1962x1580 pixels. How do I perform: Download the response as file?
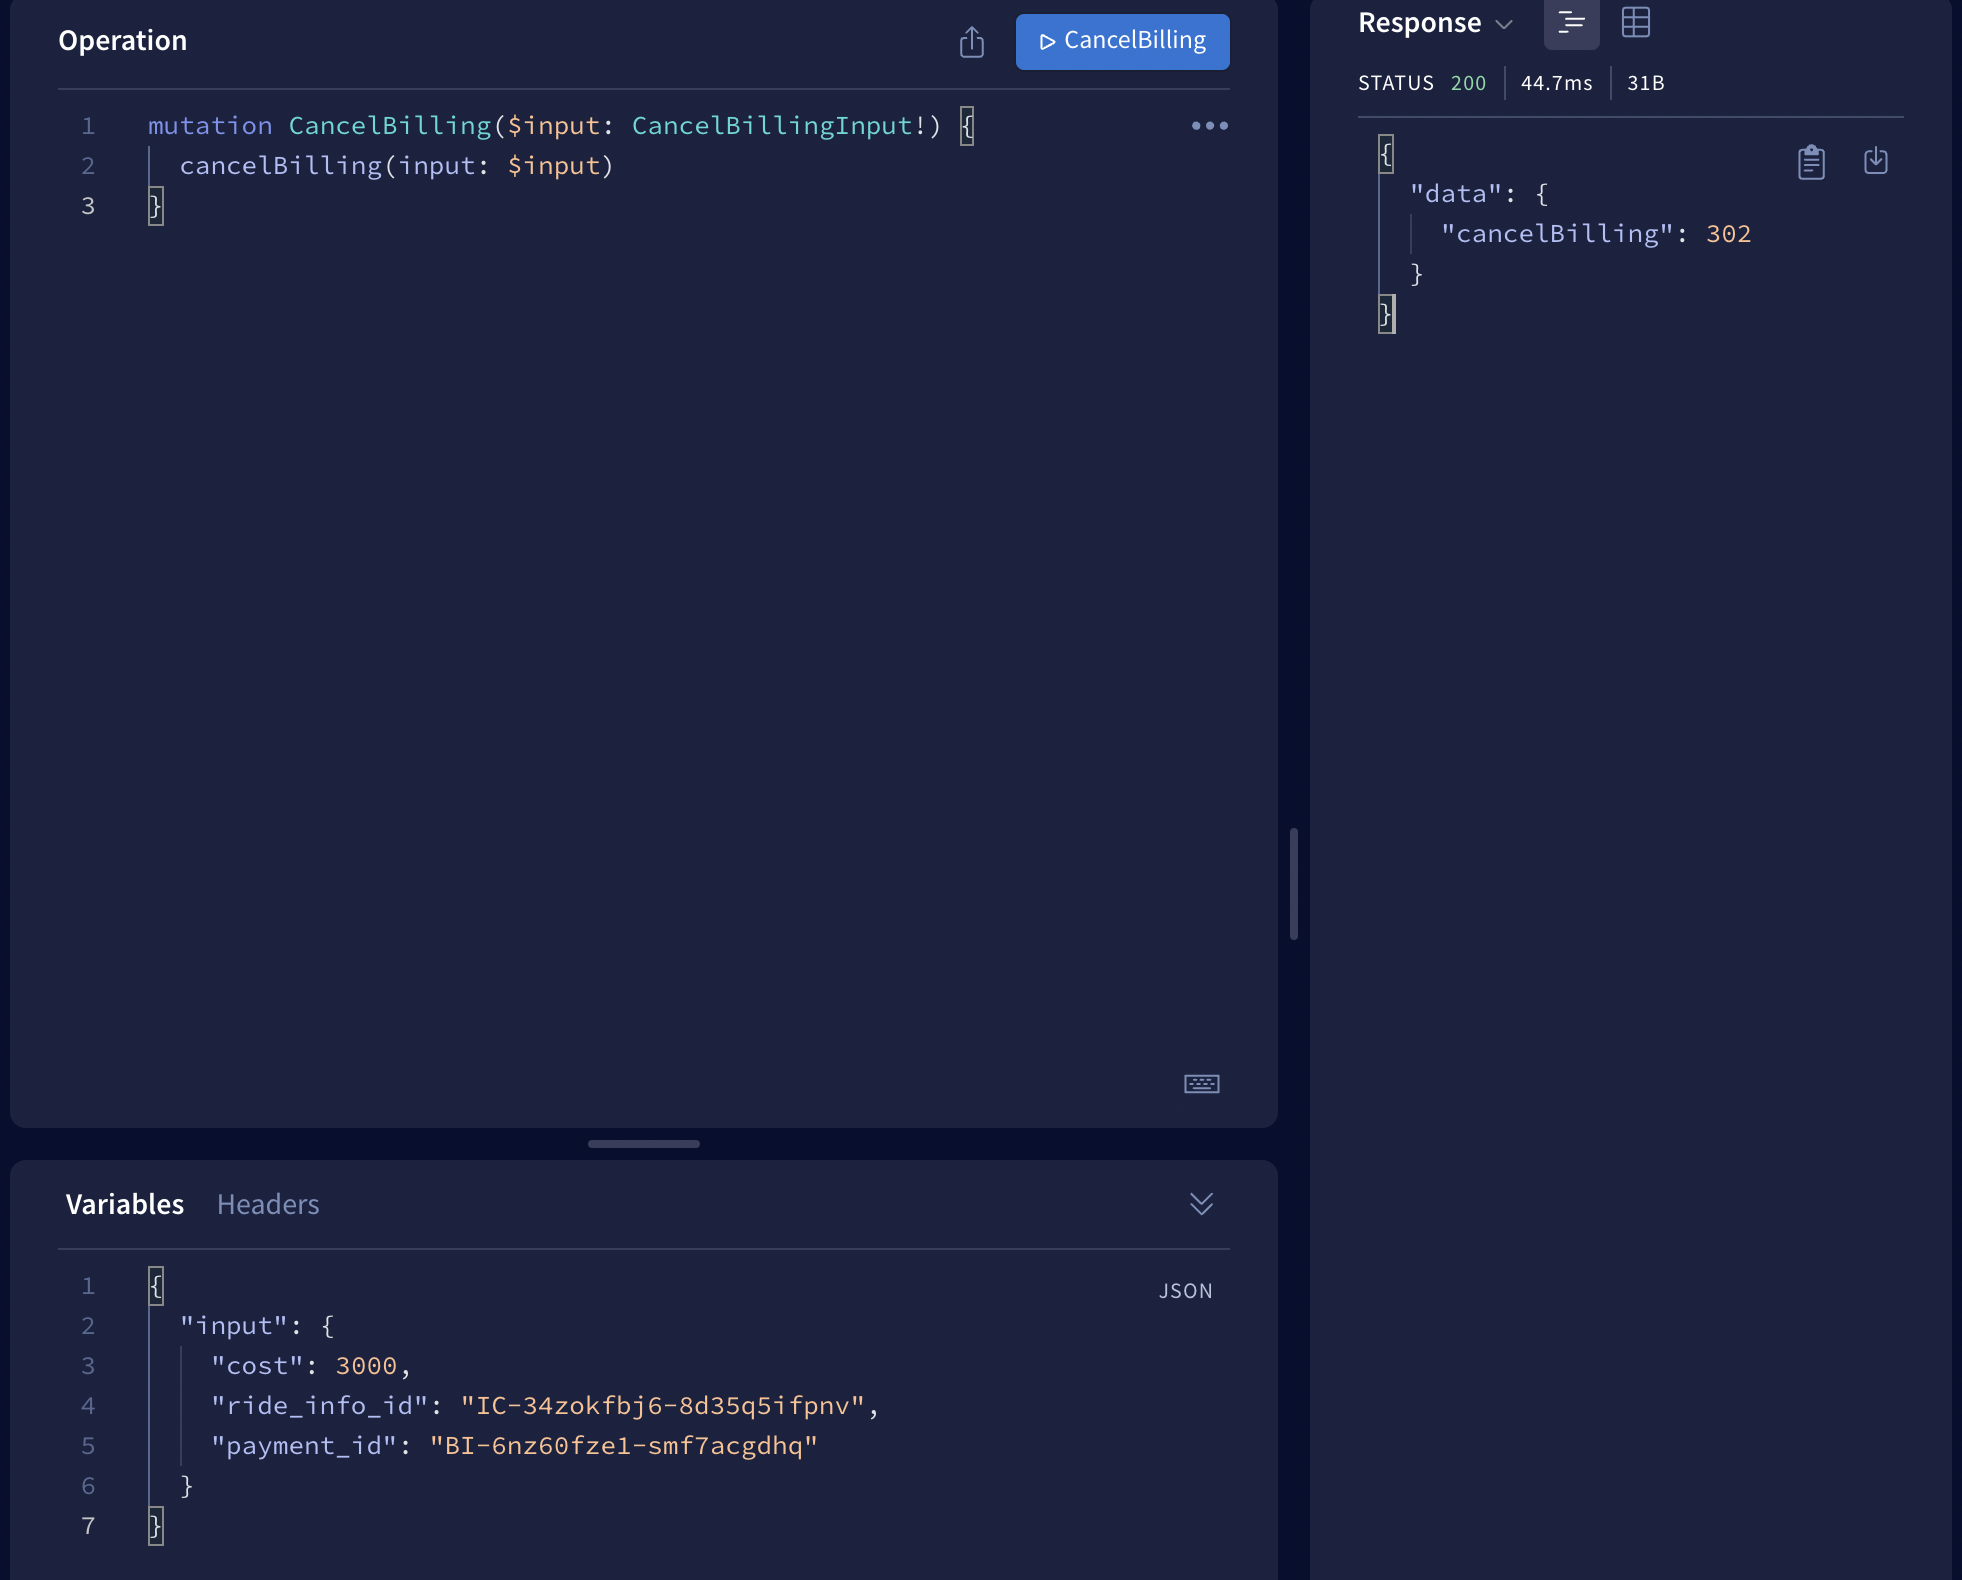click(1875, 161)
